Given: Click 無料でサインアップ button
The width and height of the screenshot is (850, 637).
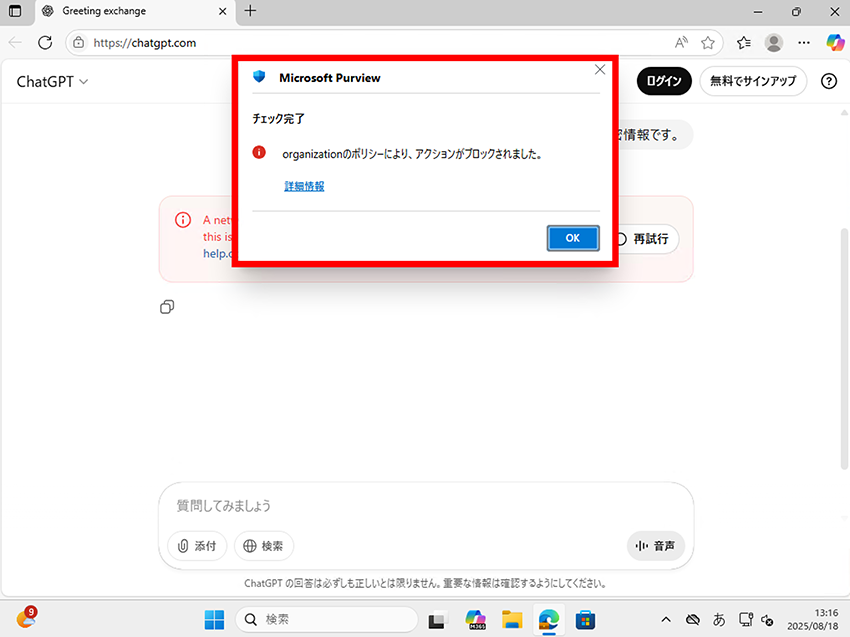Looking at the screenshot, I should 753,82.
